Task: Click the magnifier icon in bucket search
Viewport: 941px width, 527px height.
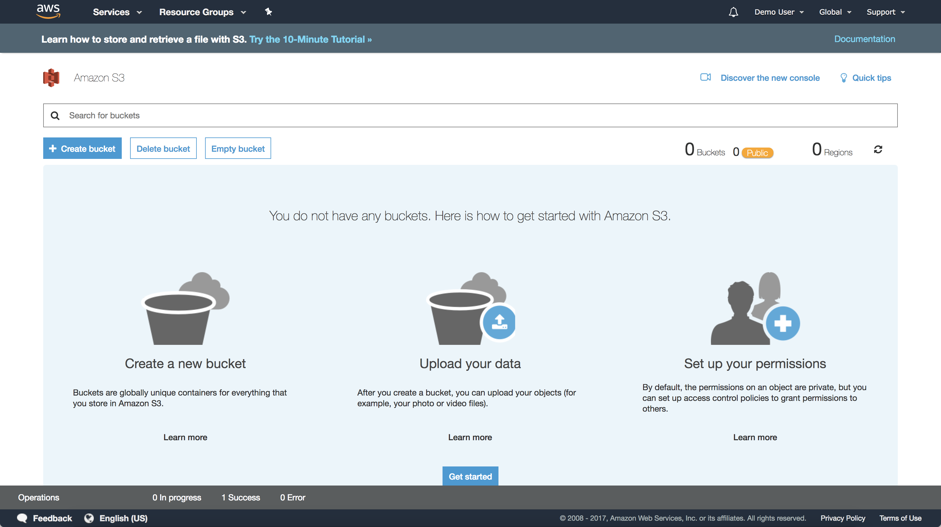Action: [55, 115]
